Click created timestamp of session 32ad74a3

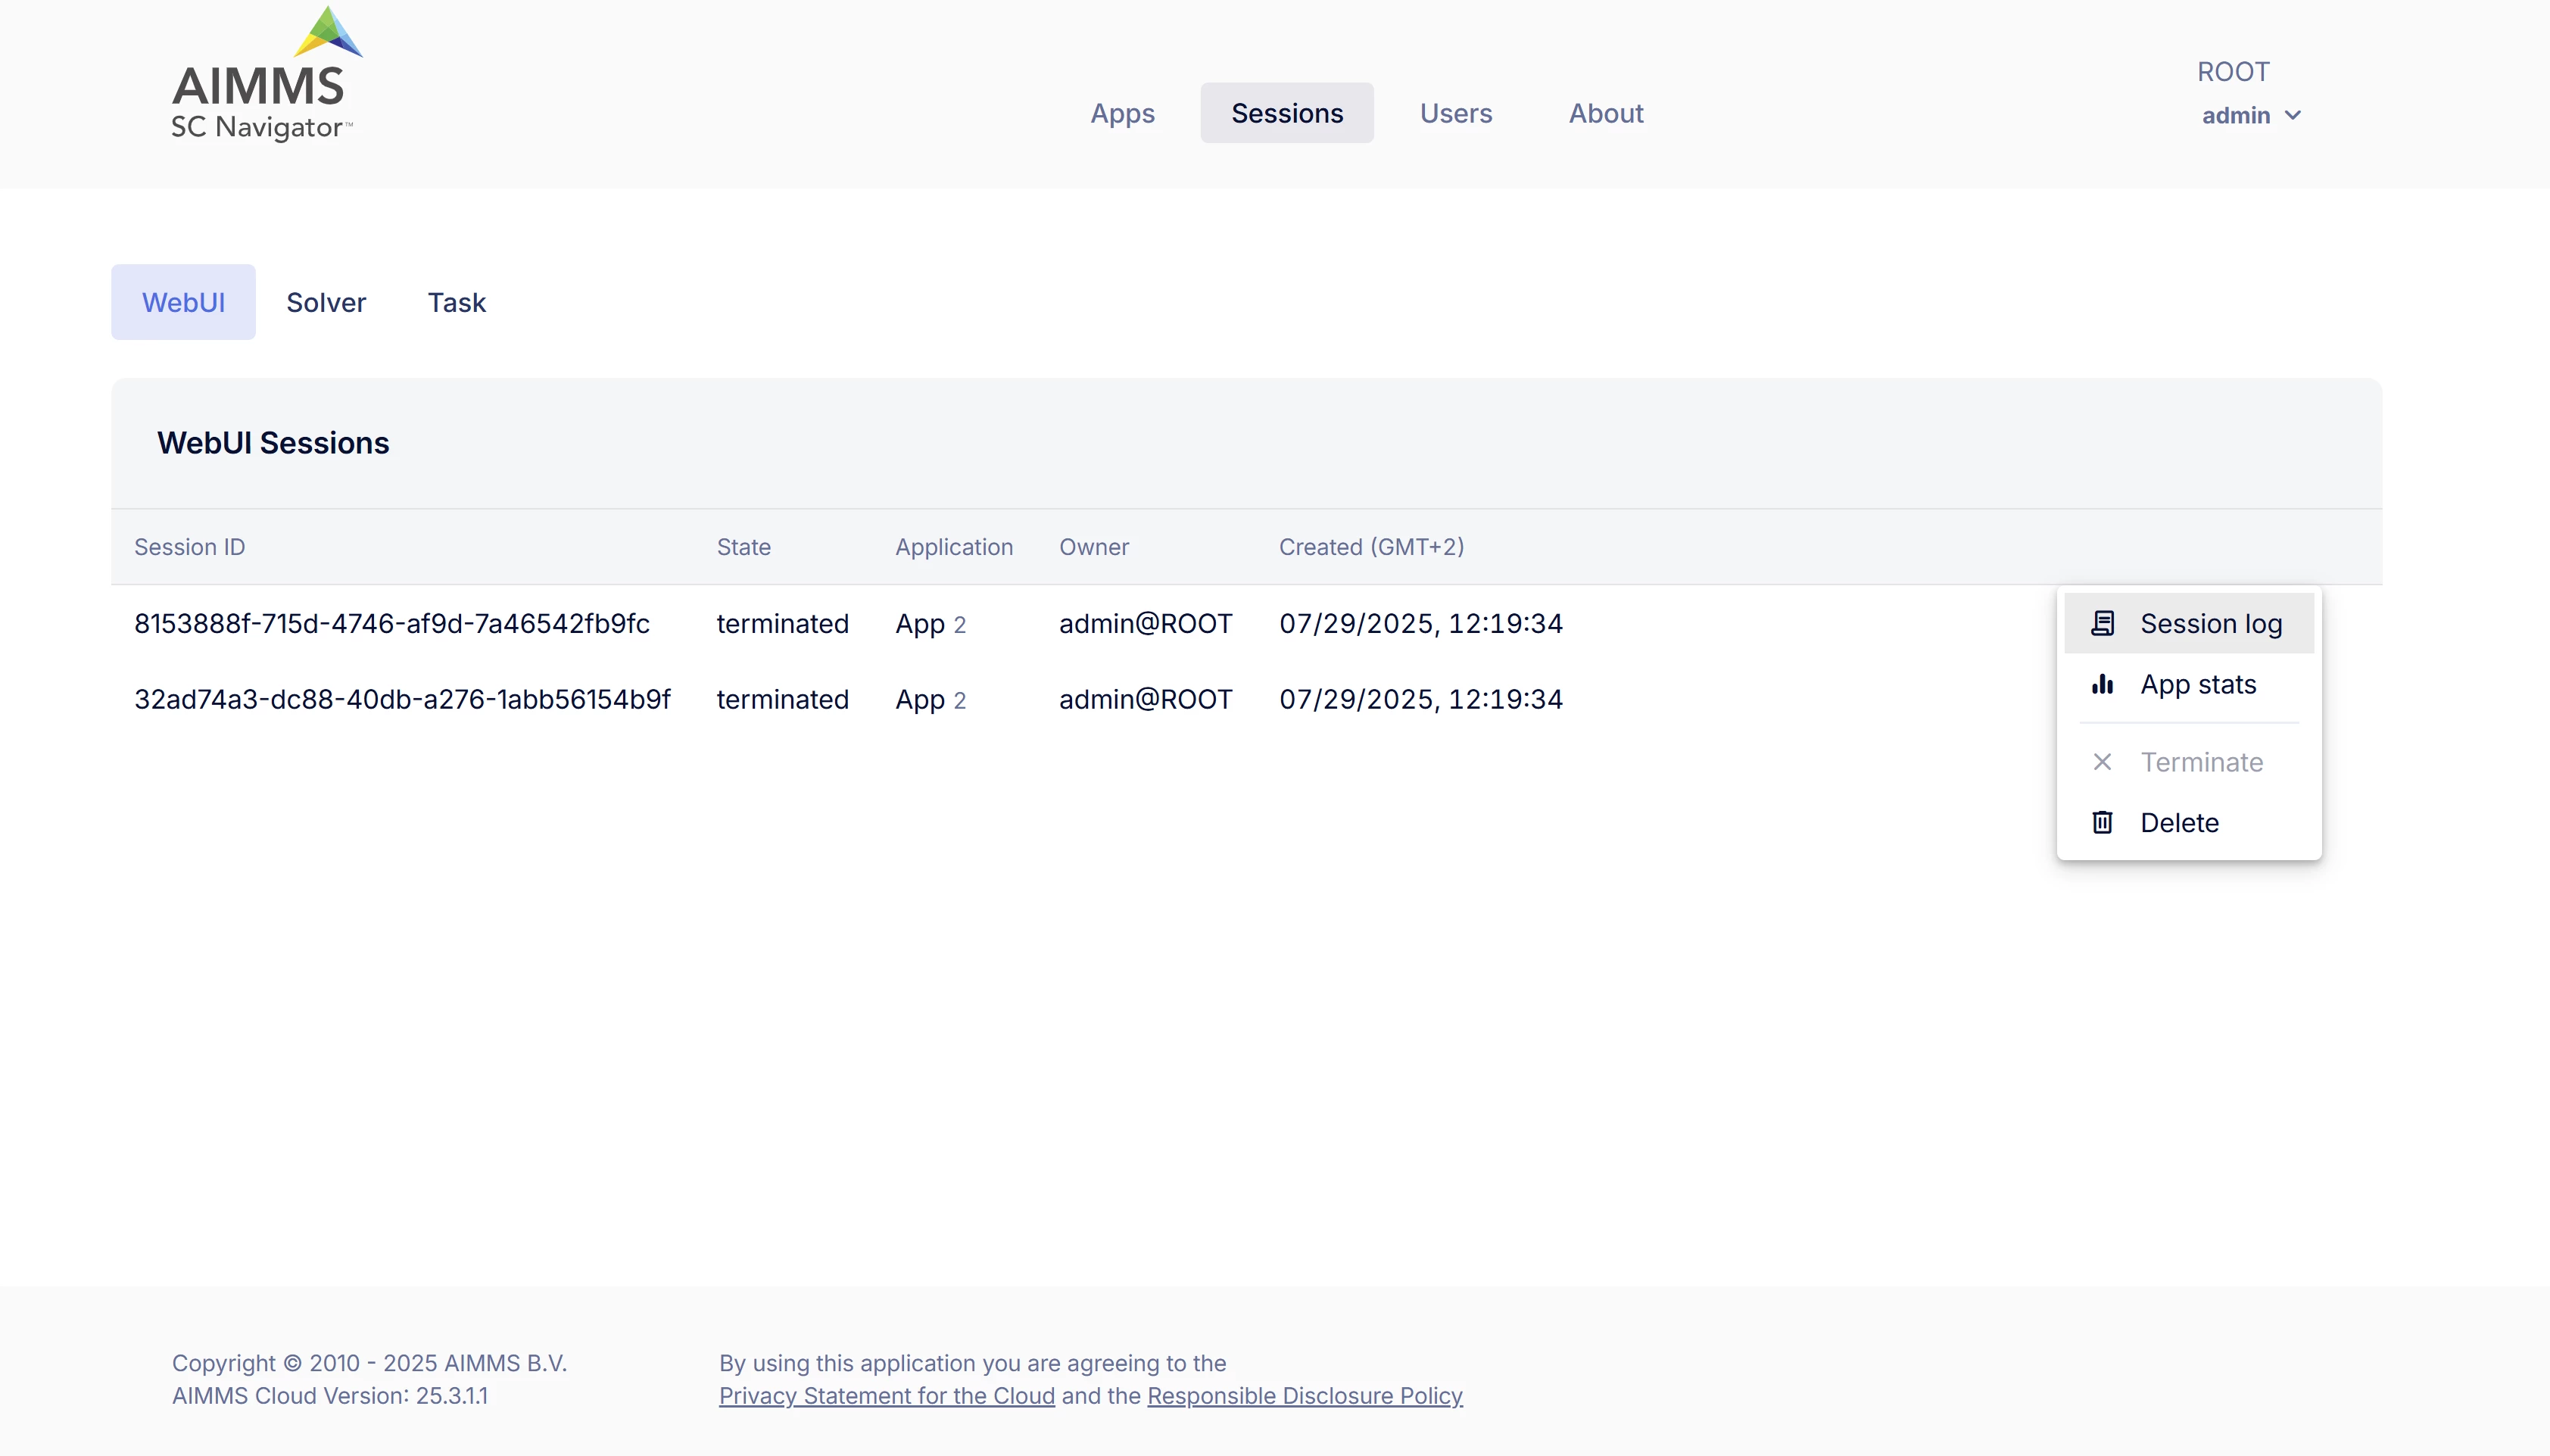tap(1421, 699)
